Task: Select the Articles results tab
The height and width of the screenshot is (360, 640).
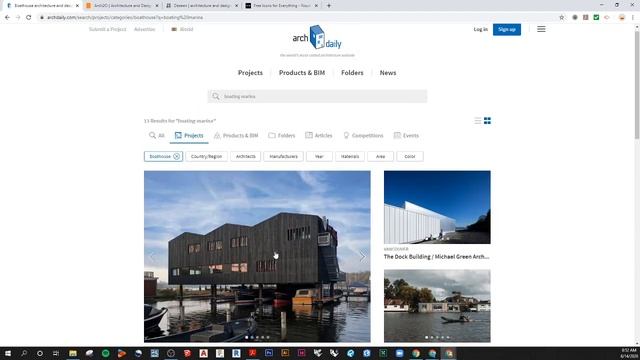Action: tap(319, 136)
